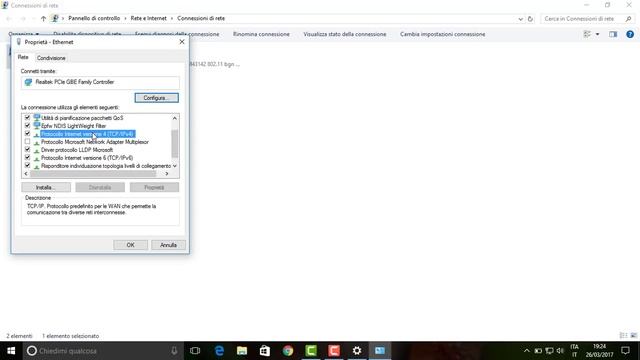
Task: Click the Installa button
Action: (x=46, y=187)
